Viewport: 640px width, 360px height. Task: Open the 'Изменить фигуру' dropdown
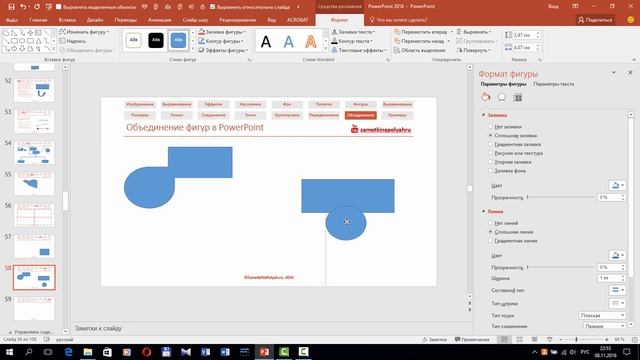84,32
